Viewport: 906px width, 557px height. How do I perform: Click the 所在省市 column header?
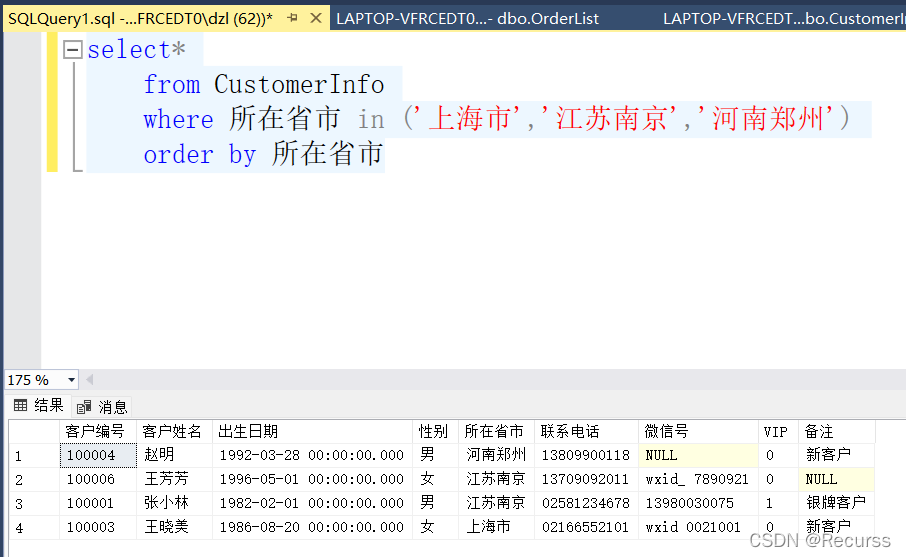[x=497, y=431]
